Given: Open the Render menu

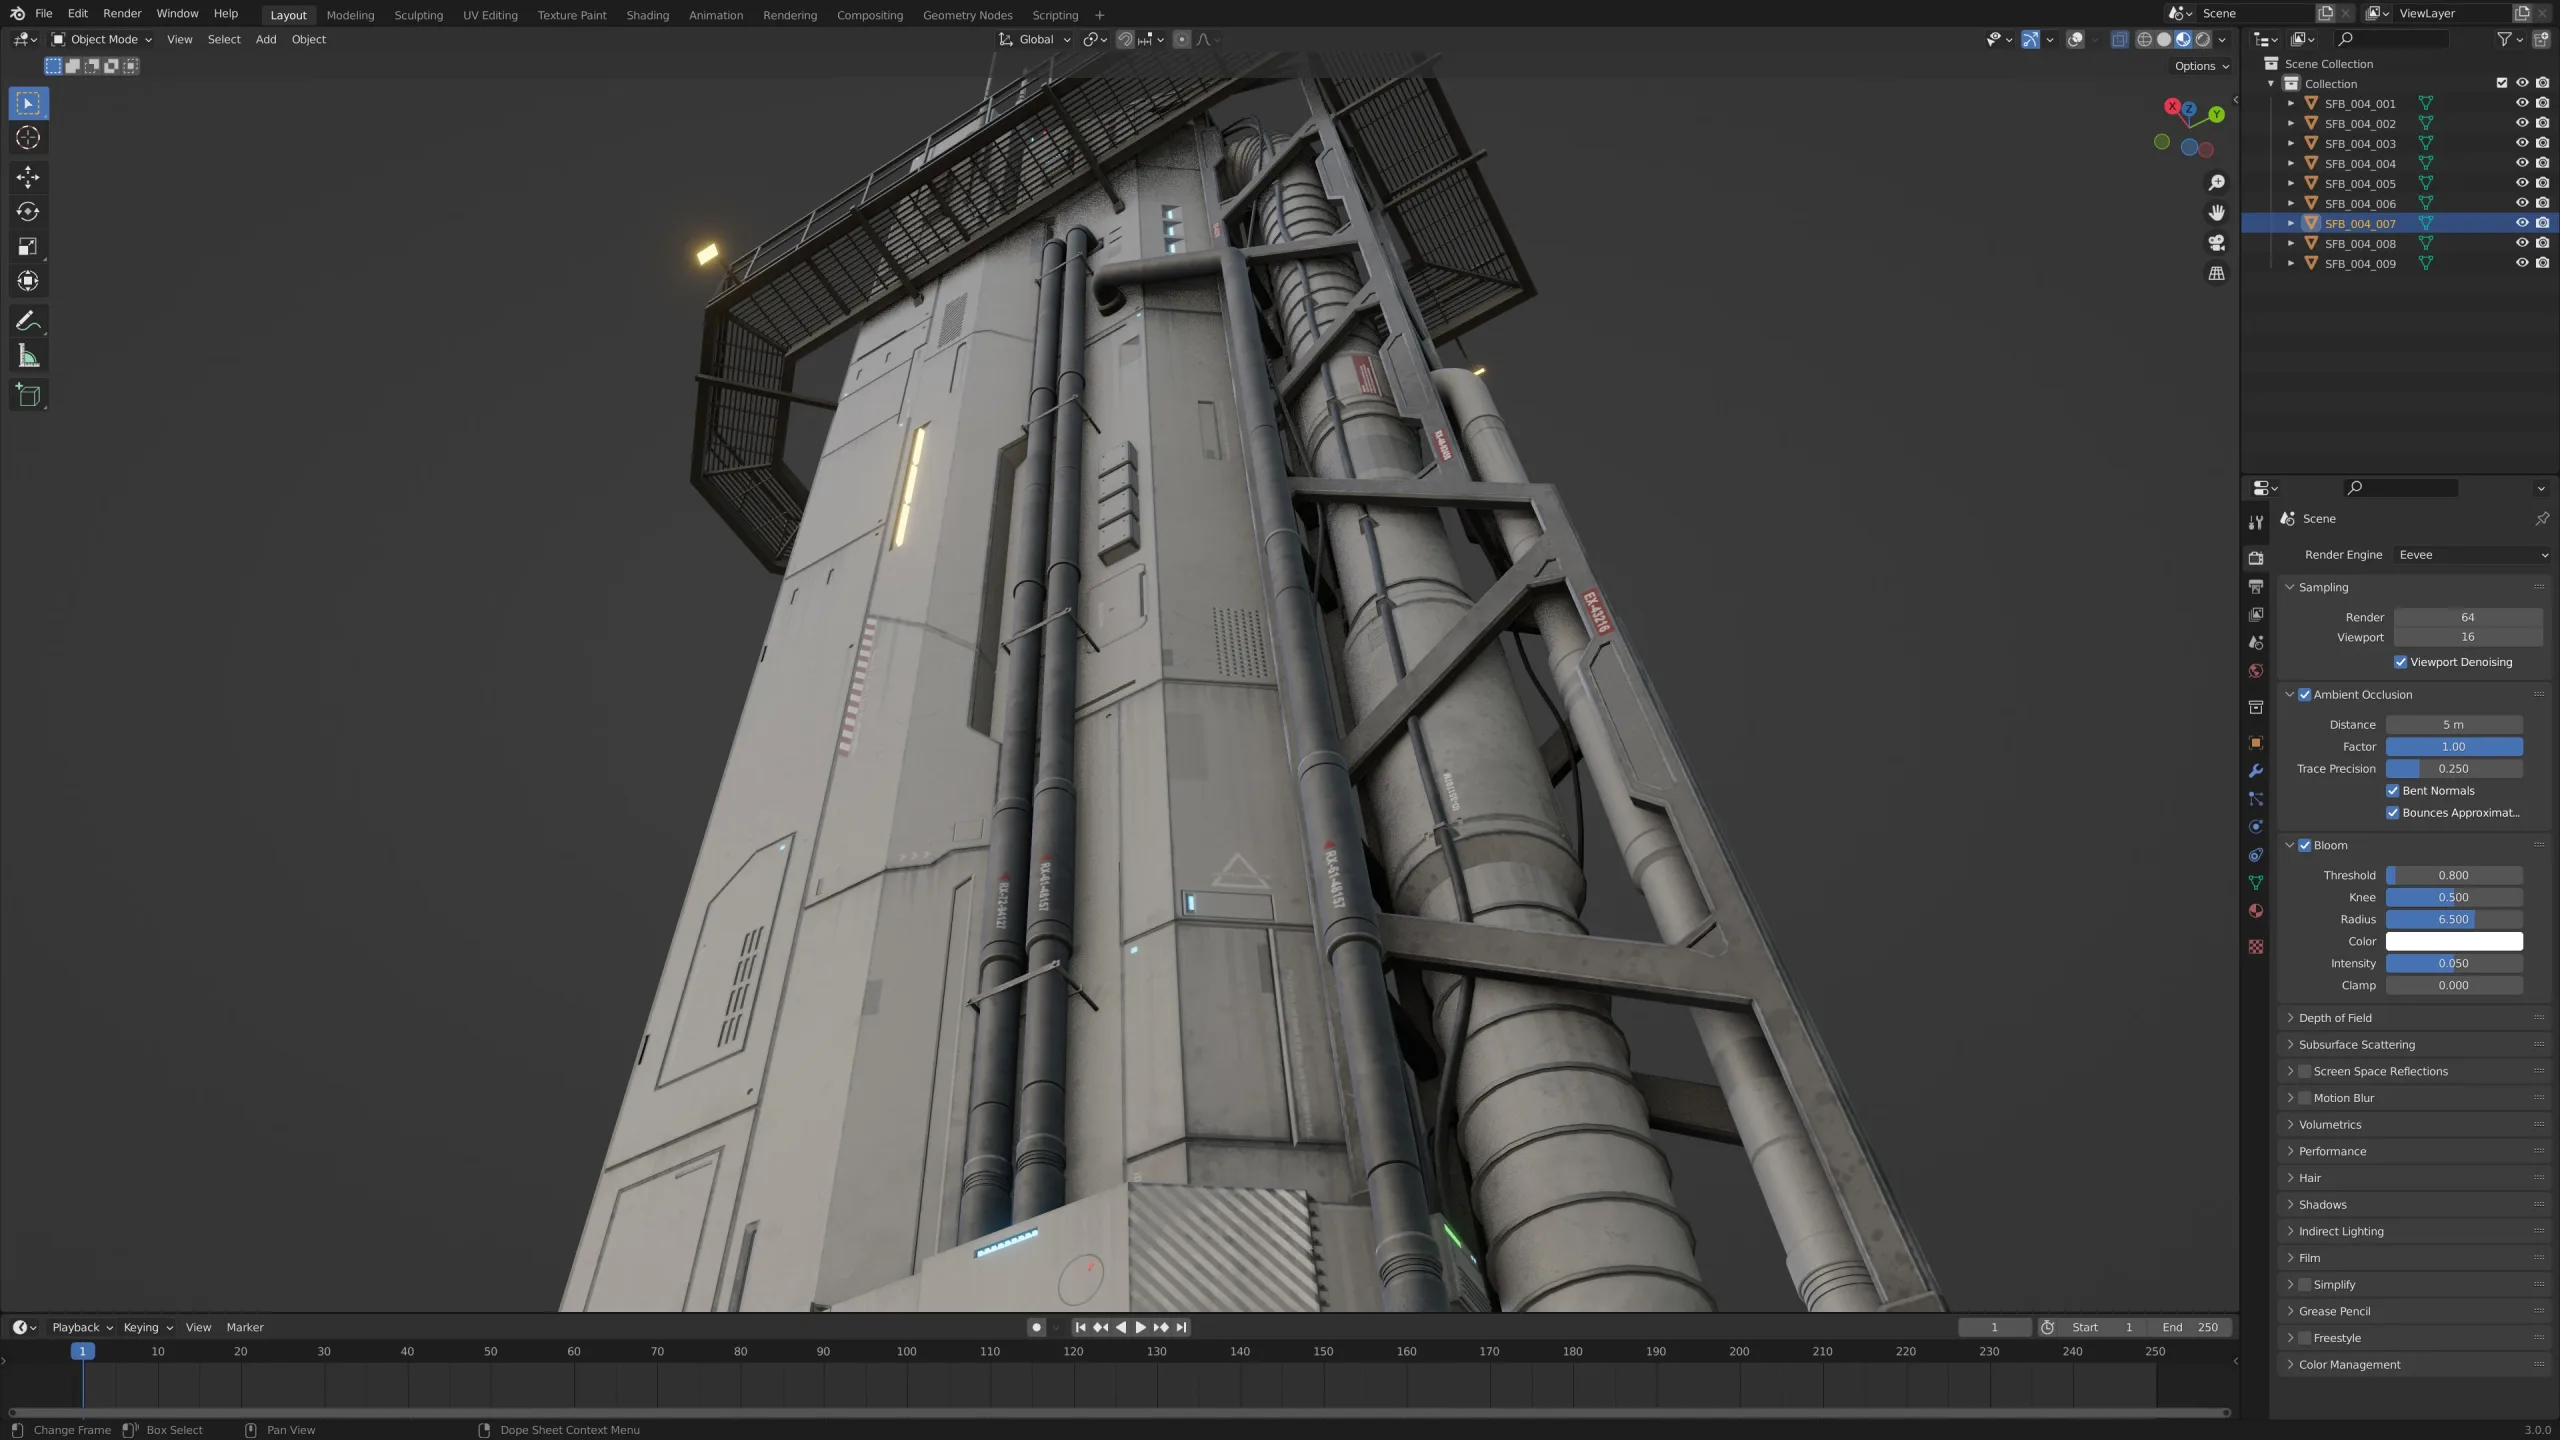Looking at the screenshot, I should [122, 14].
